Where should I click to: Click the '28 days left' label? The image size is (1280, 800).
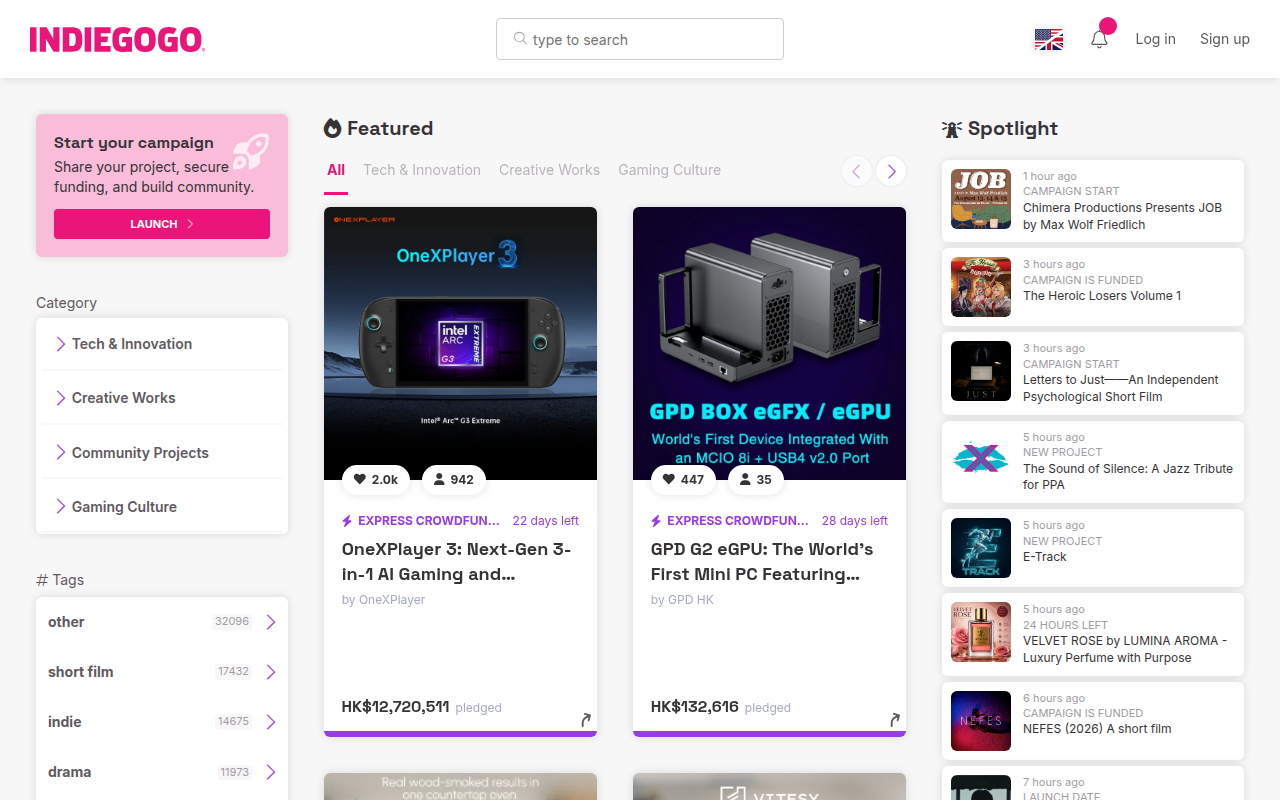coord(855,521)
